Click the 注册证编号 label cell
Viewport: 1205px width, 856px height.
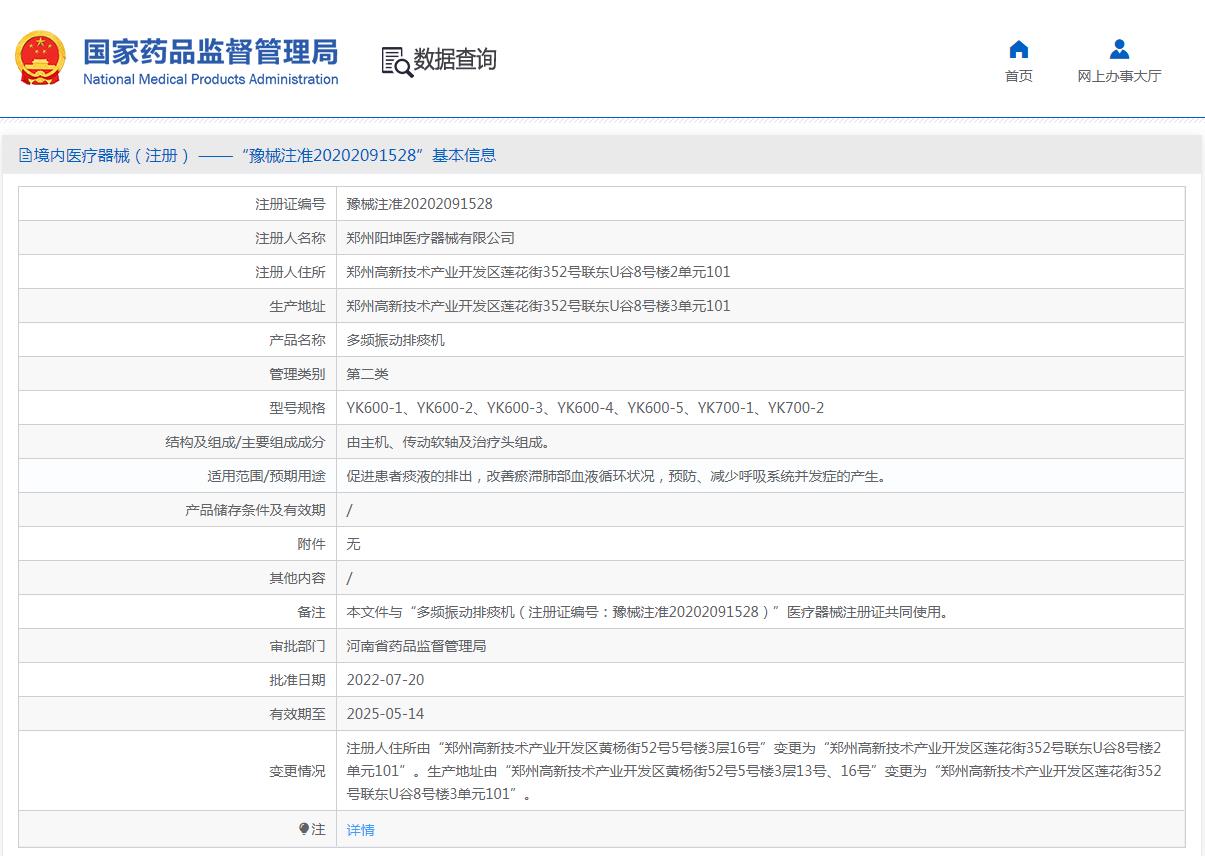(x=177, y=204)
